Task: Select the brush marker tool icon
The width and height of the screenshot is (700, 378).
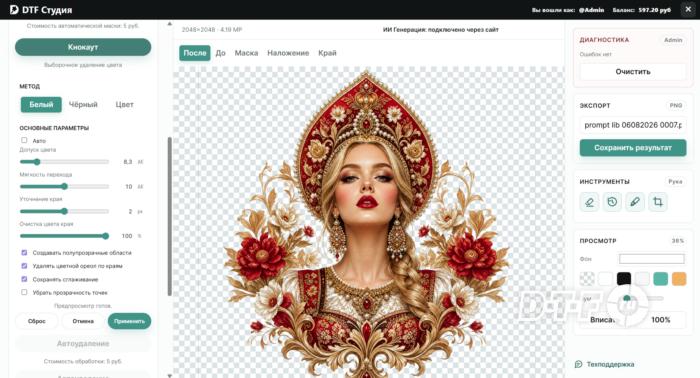Action: (x=635, y=202)
